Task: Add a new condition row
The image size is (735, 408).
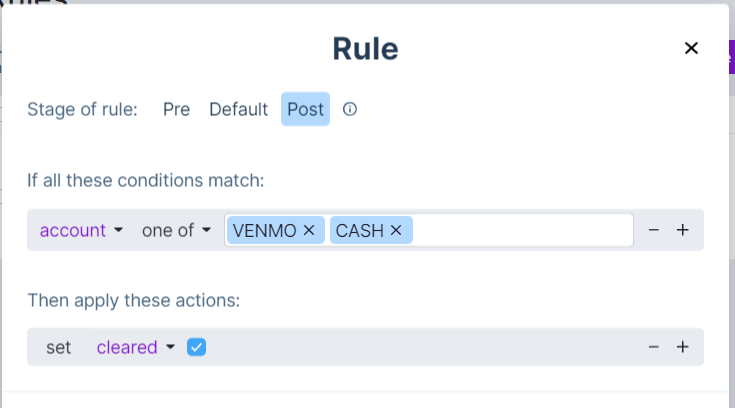Action: (x=683, y=230)
